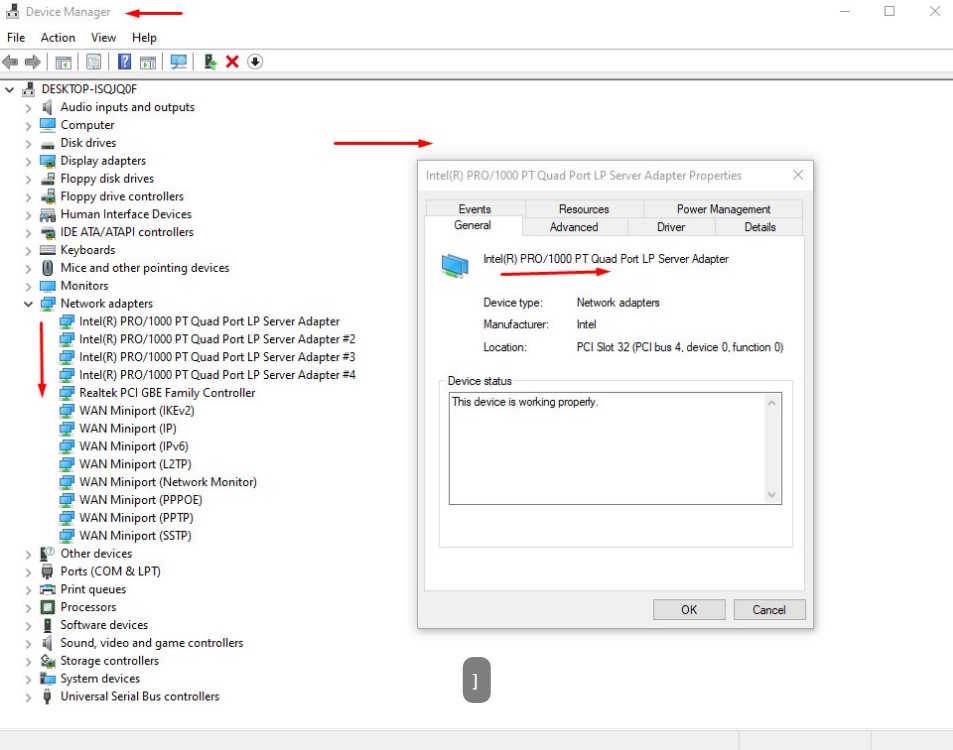Expand the System devices category
This screenshot has height=750, width=953.
pyautogui.click(x=28, y=679)
